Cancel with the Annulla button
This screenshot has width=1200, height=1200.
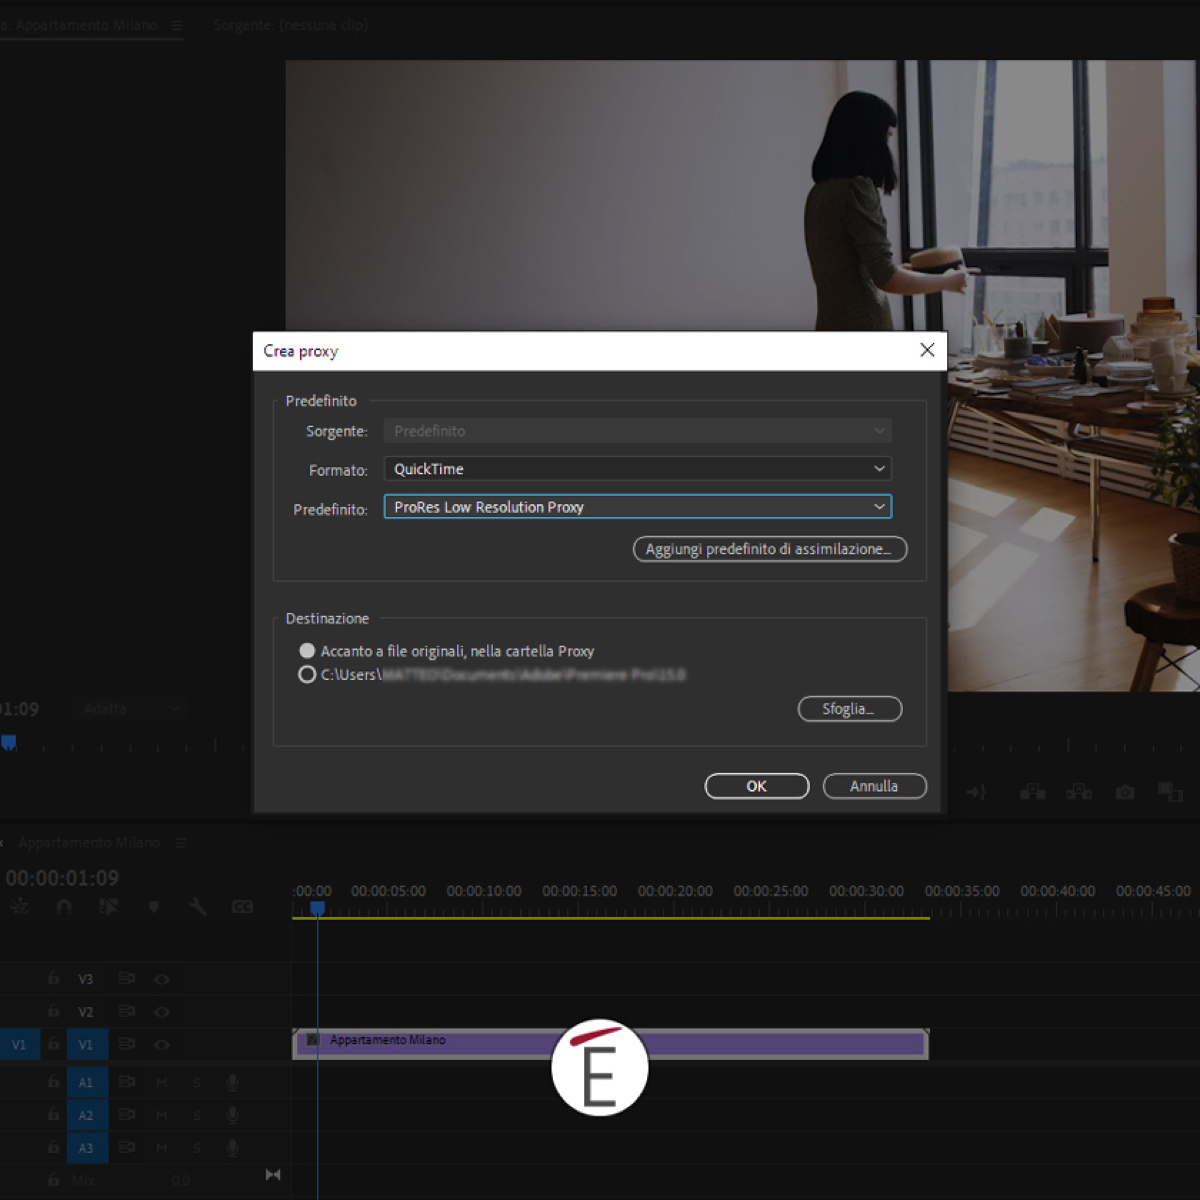coord(875,786)
